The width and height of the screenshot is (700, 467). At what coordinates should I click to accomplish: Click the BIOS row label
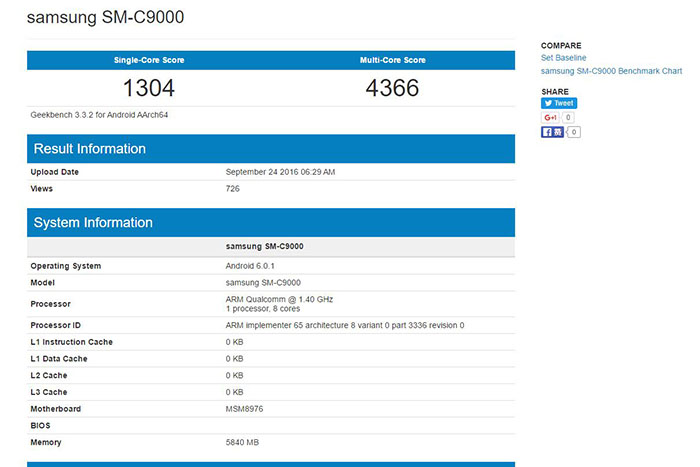pos(40,425)
